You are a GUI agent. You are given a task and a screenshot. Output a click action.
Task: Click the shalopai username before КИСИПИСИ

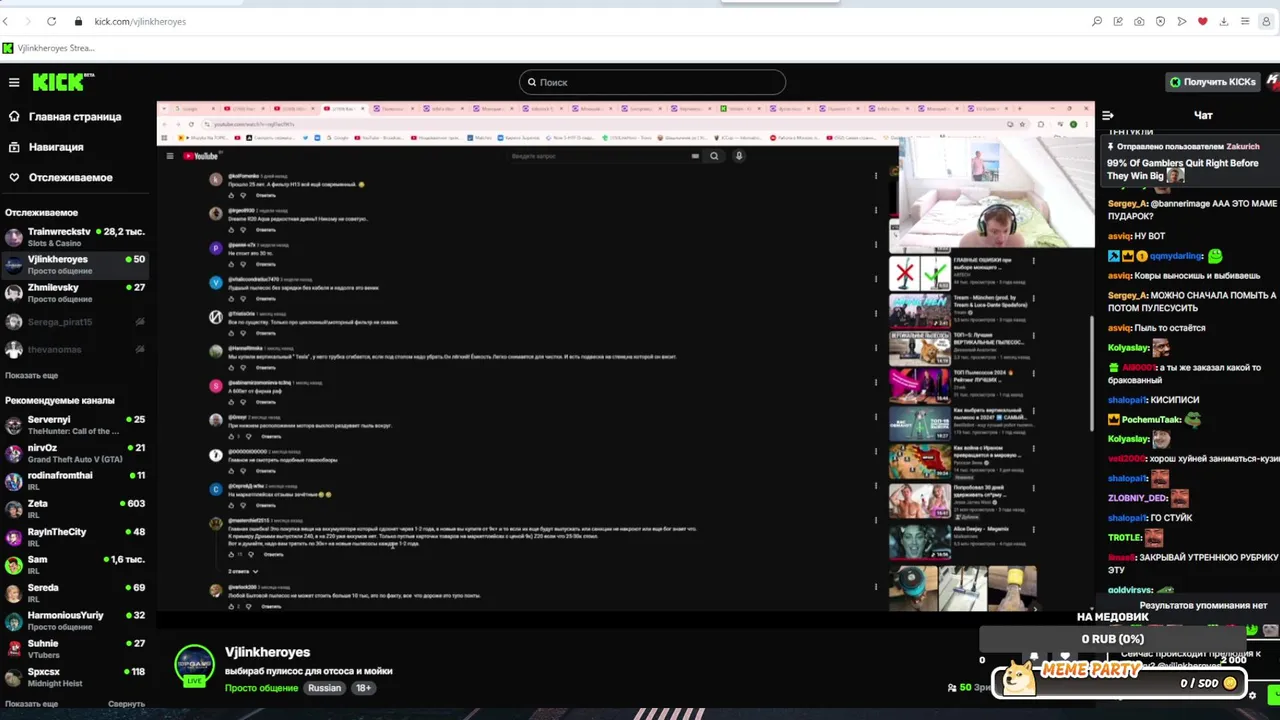coord(1127,400)
